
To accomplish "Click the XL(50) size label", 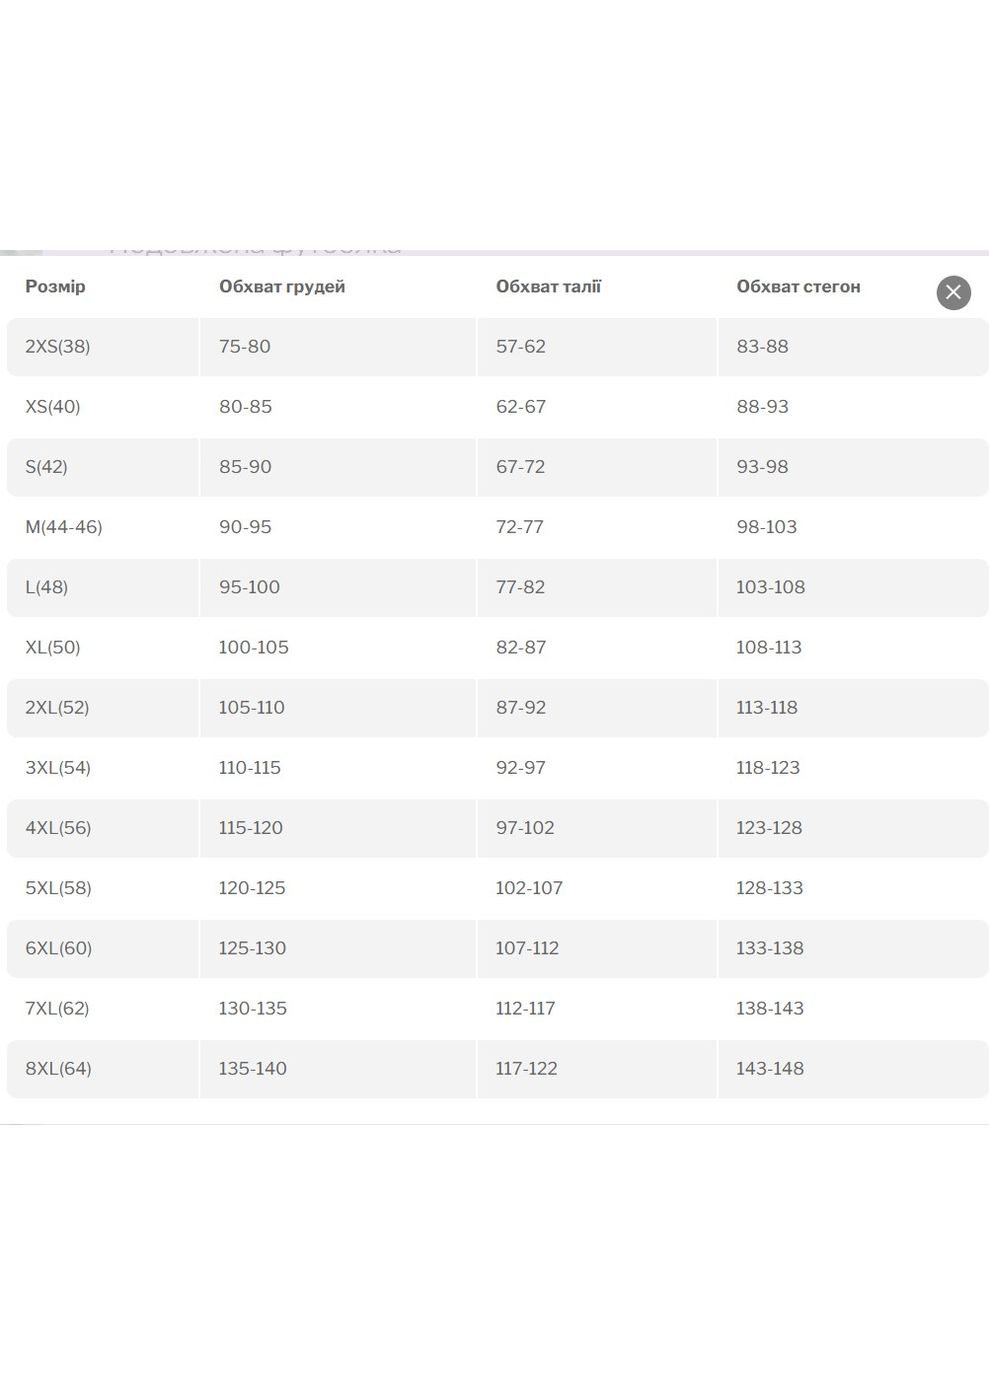I will [52, 647].
